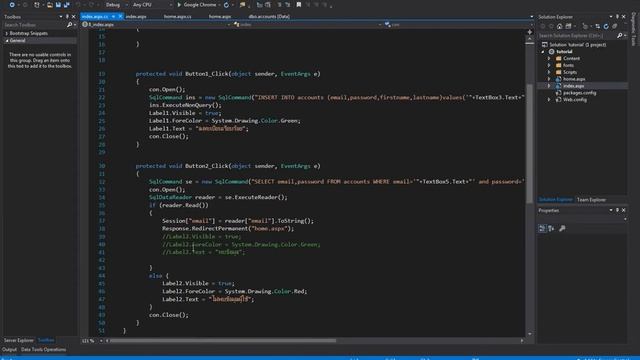Click the Button2_Click method name in code
The image size is (640, 360).
point(207,166)
